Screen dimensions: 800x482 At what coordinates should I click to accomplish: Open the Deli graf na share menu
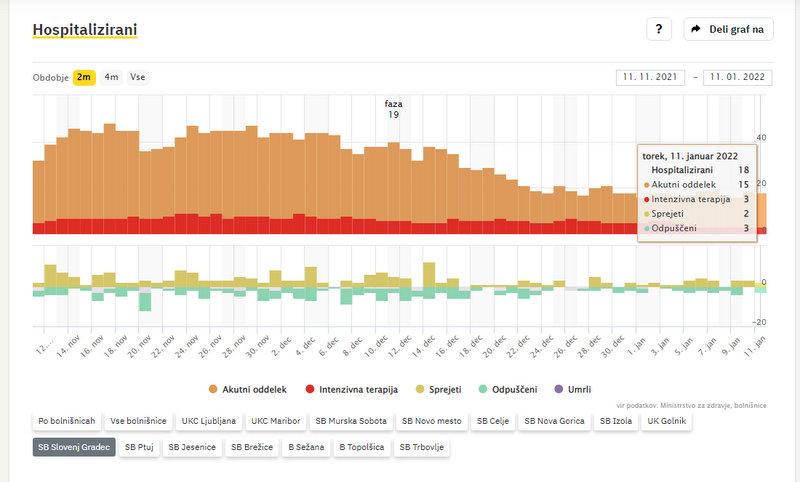click(x=728, y=30)
